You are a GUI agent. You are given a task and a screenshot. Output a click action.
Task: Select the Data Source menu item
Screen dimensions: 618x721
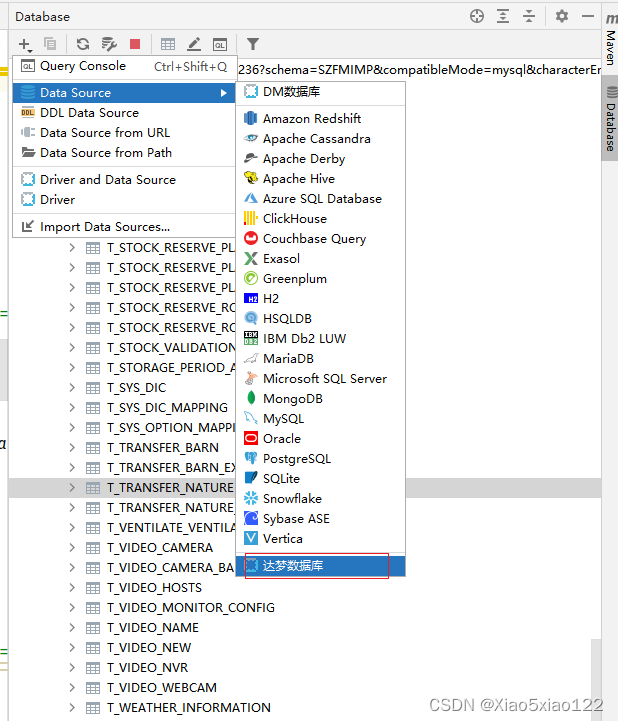(124, 93)
